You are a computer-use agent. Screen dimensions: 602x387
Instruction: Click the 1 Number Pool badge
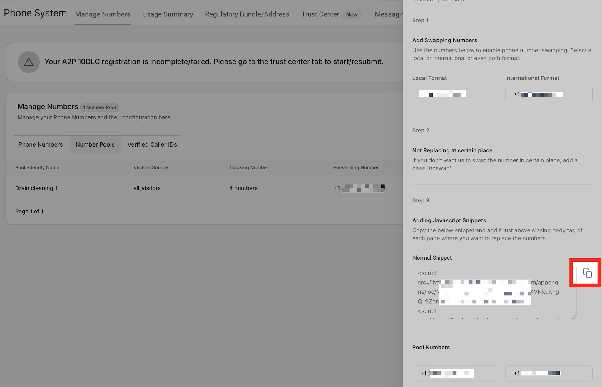pyautogui.click(x=100, y=108)
